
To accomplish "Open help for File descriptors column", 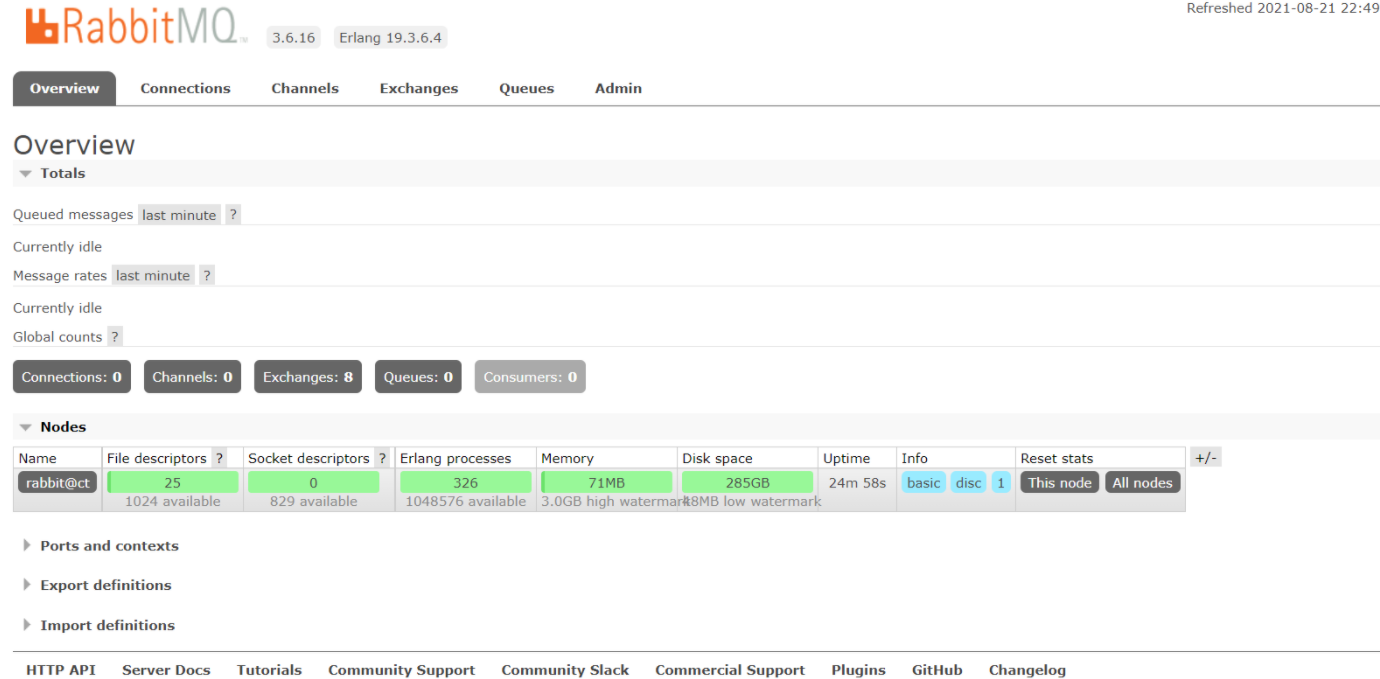I will [x=219, y=458].
